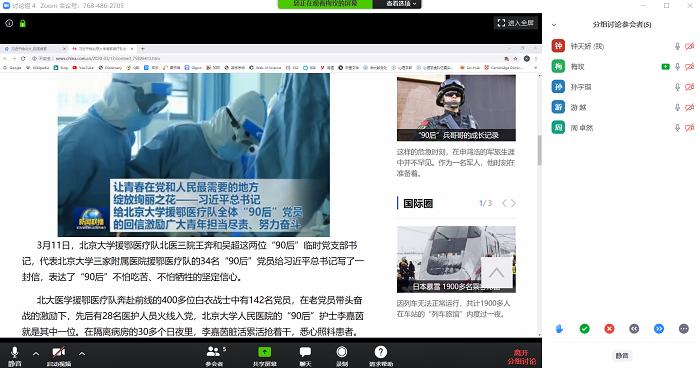Click the green encryption lock icon
The image size is (700, 368).
point(23,23)
